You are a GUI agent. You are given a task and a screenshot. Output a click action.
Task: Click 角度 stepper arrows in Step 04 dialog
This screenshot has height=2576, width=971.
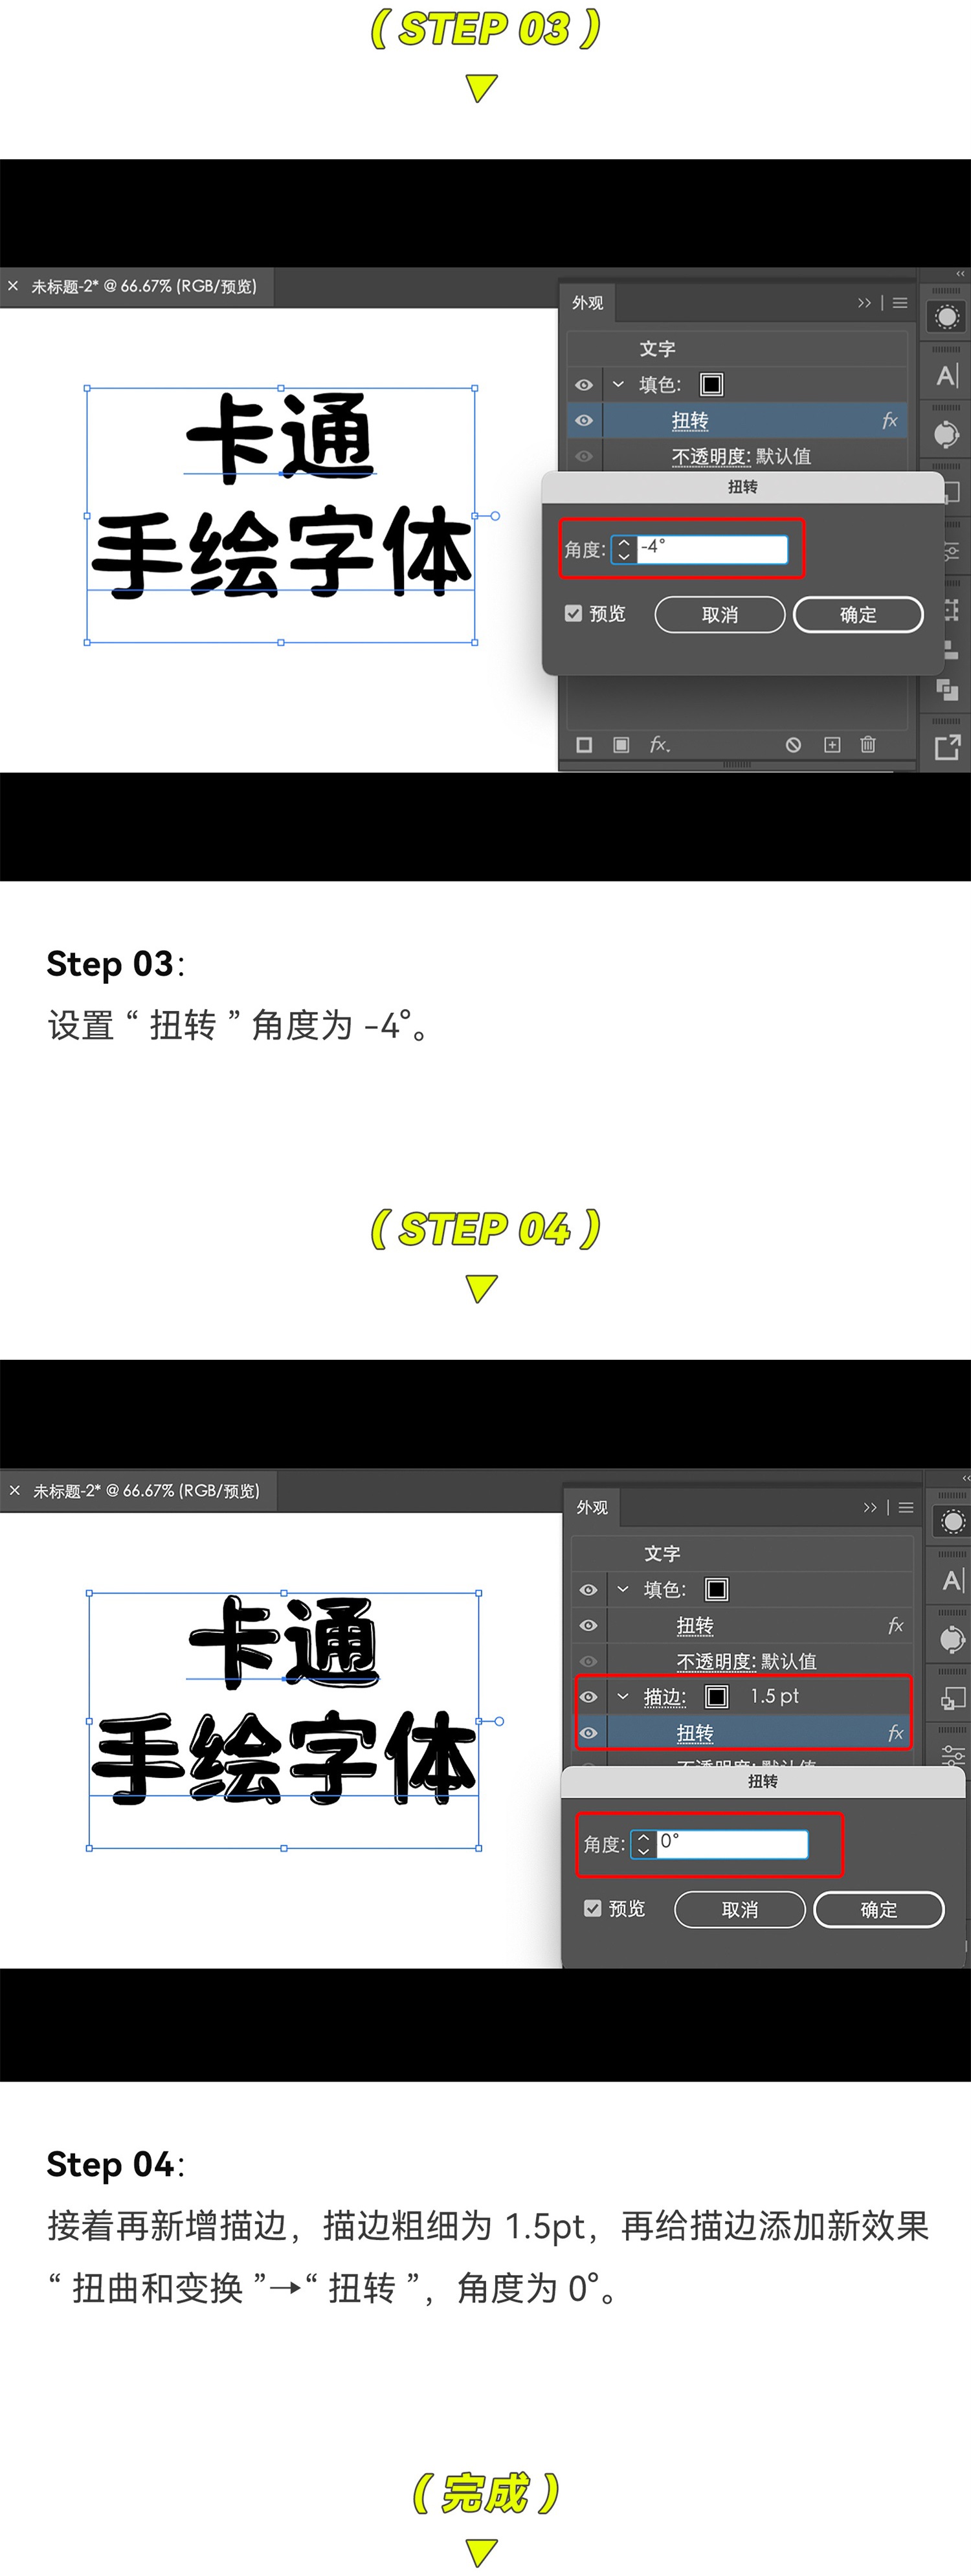click(644, 1845)
